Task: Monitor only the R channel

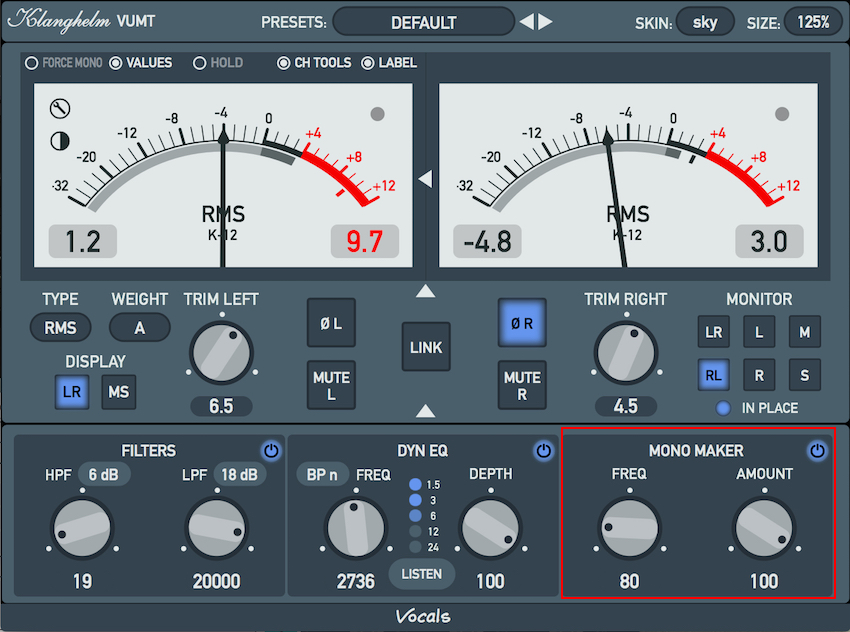Action: (759, 375)
